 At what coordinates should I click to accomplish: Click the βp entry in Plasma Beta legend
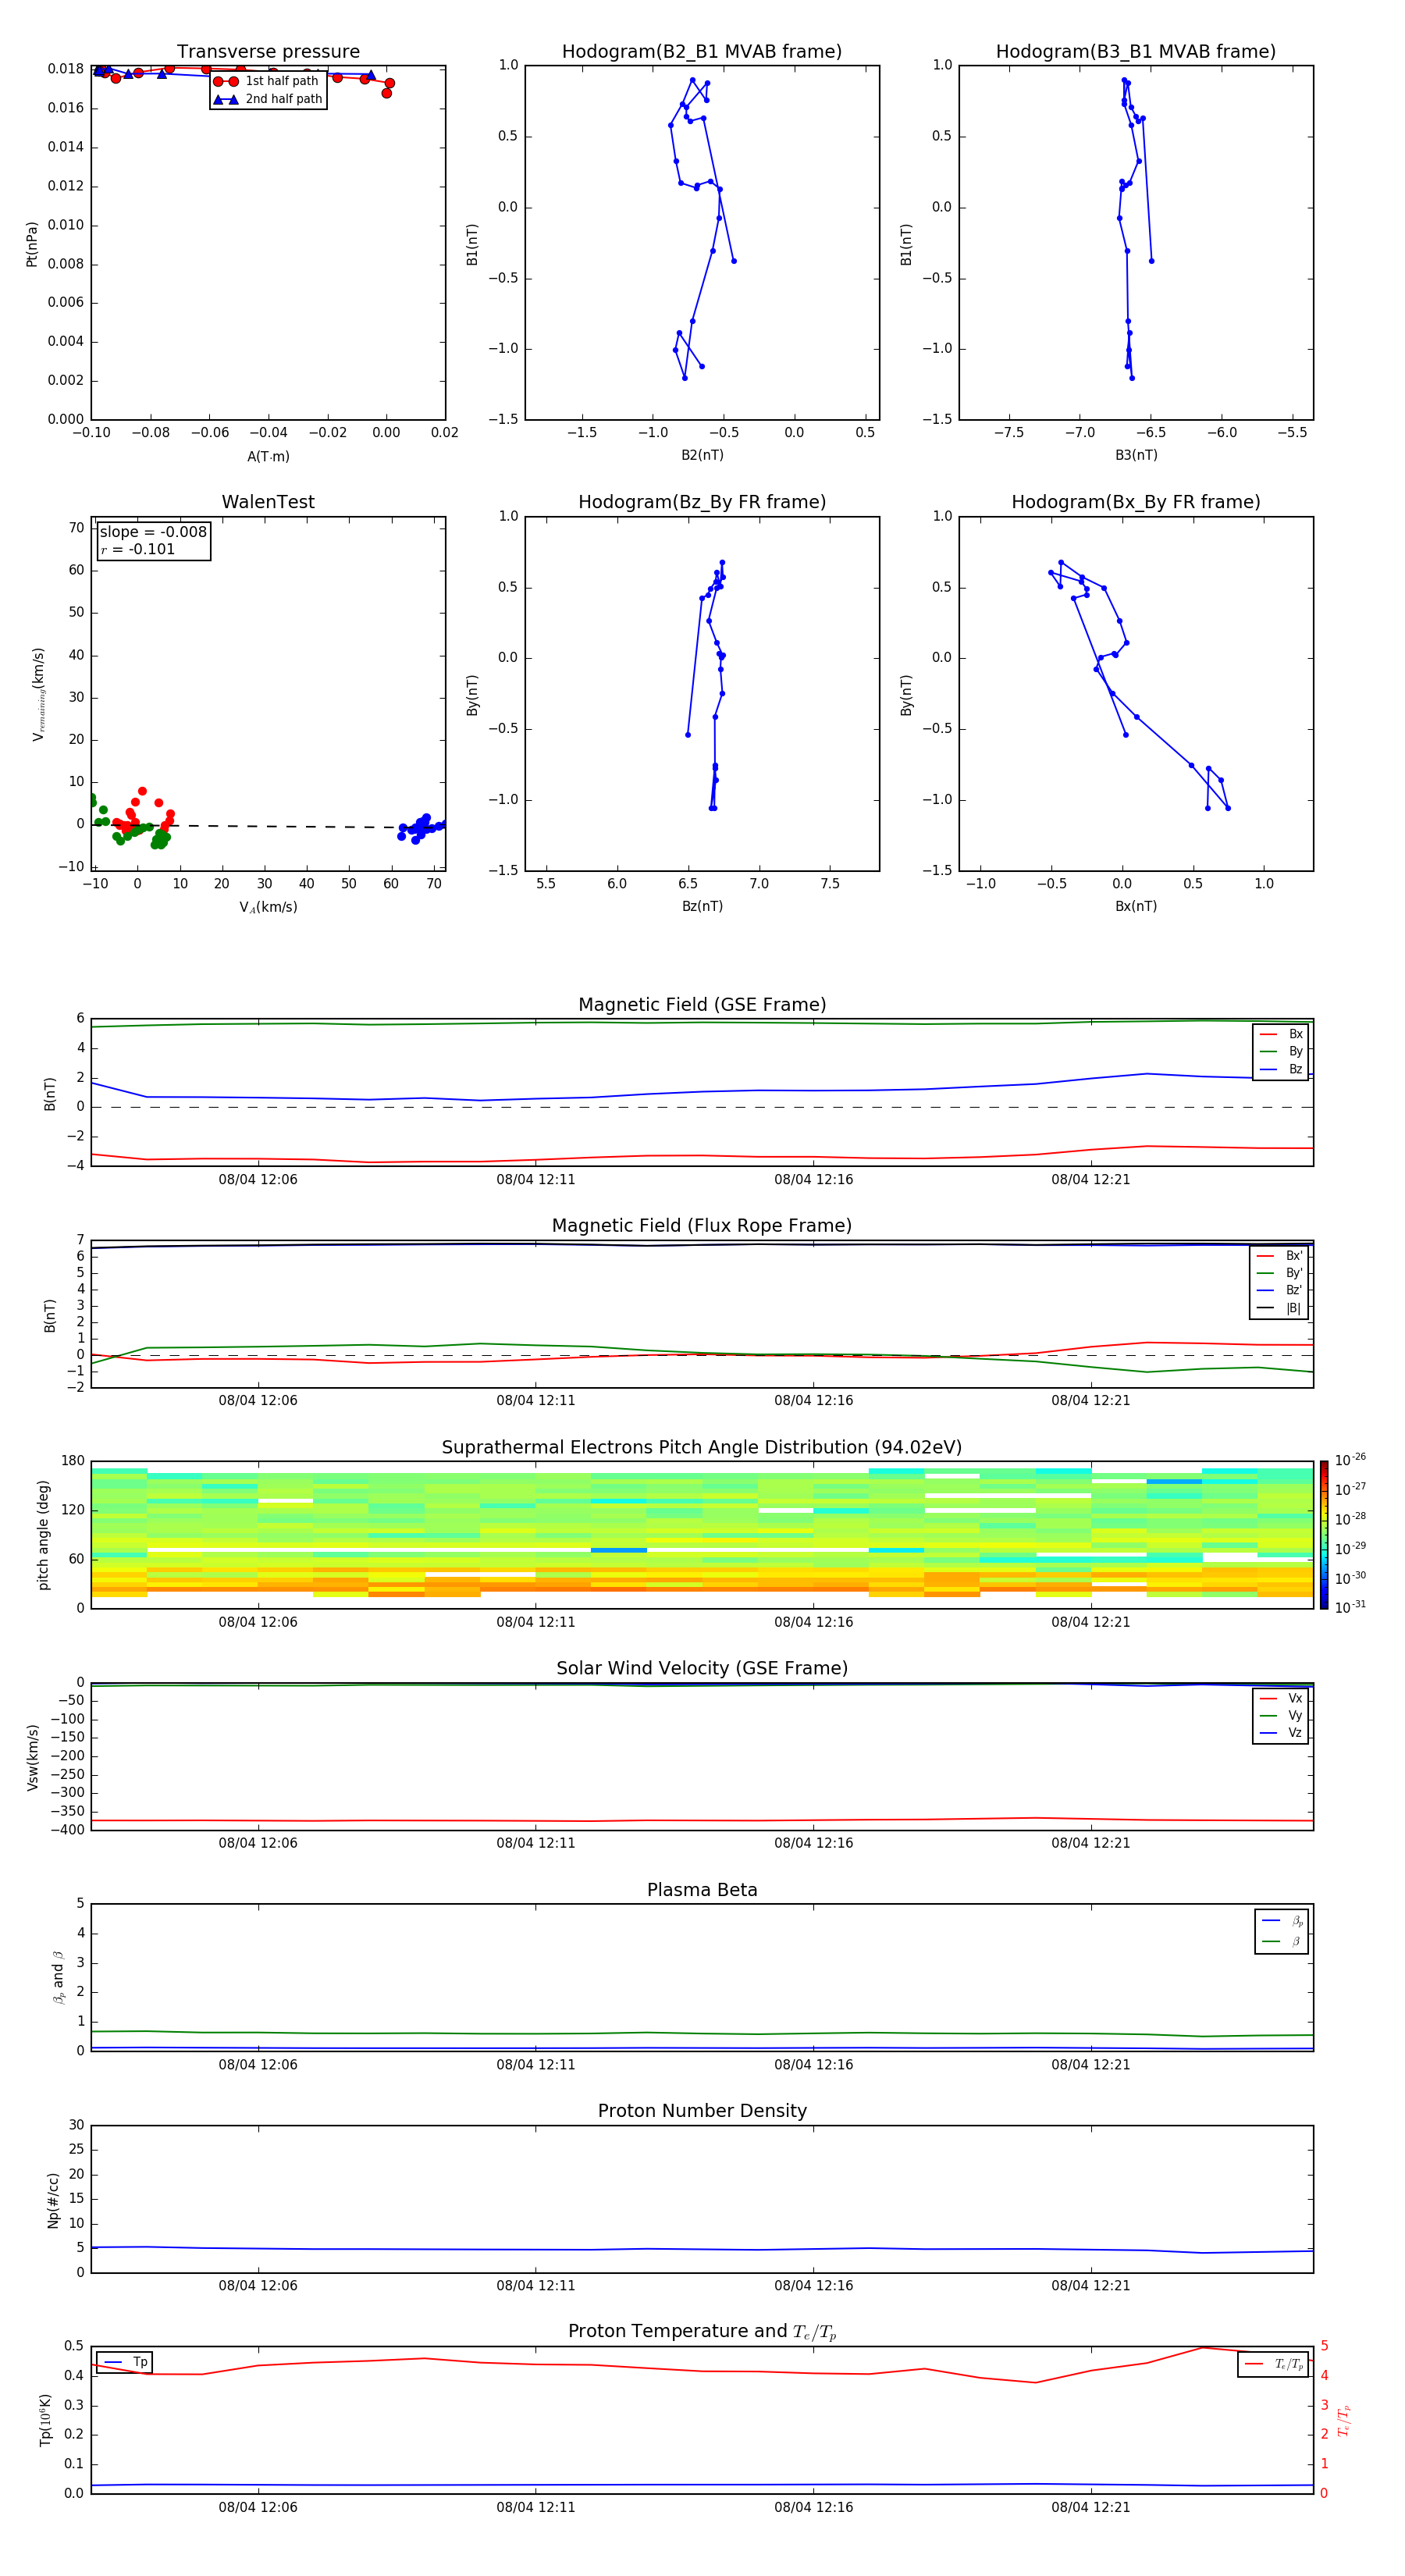click(x=1283, y=1921)
